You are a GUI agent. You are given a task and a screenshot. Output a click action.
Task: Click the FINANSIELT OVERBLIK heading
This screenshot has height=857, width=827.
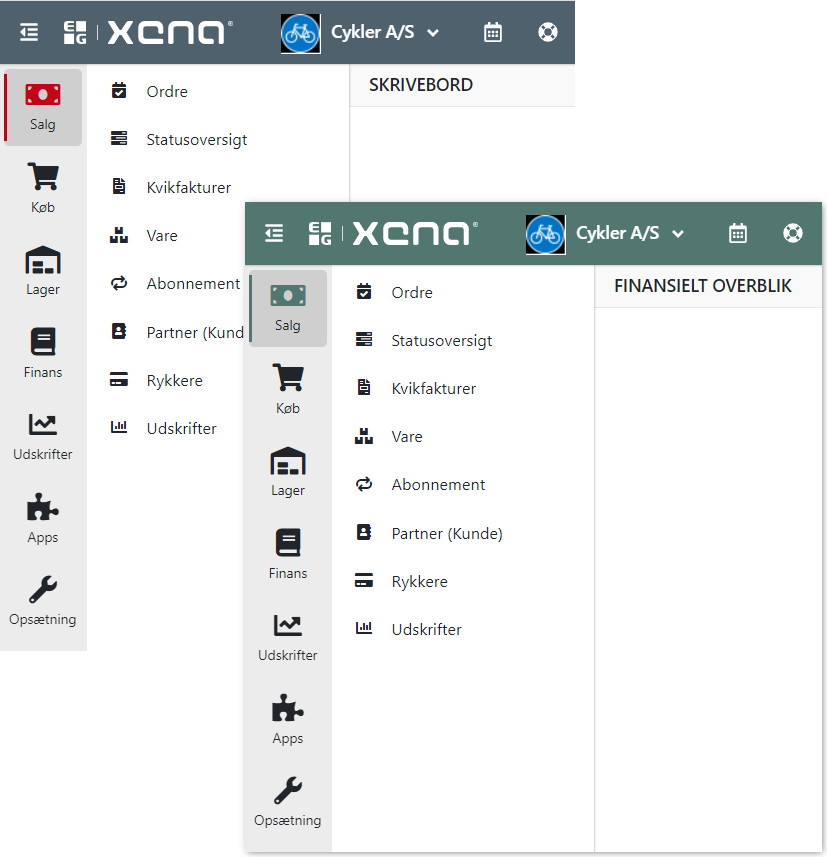click(702, 286)
